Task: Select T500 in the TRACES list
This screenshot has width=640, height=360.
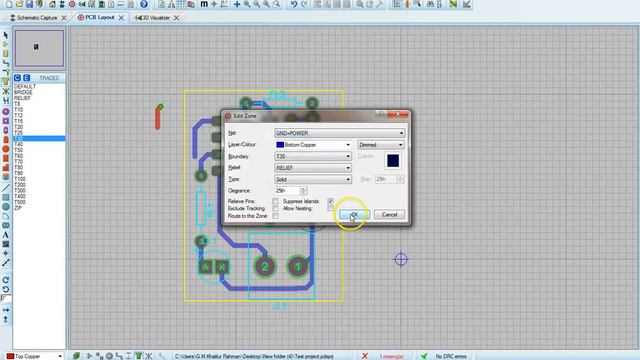Action: [x=20, y=202]
